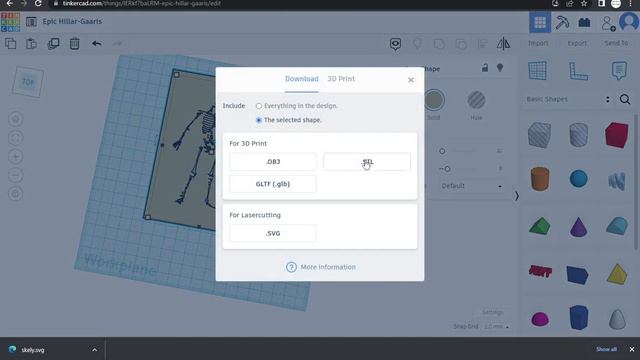Toggle the shape lock icon

tap(485, 68)
